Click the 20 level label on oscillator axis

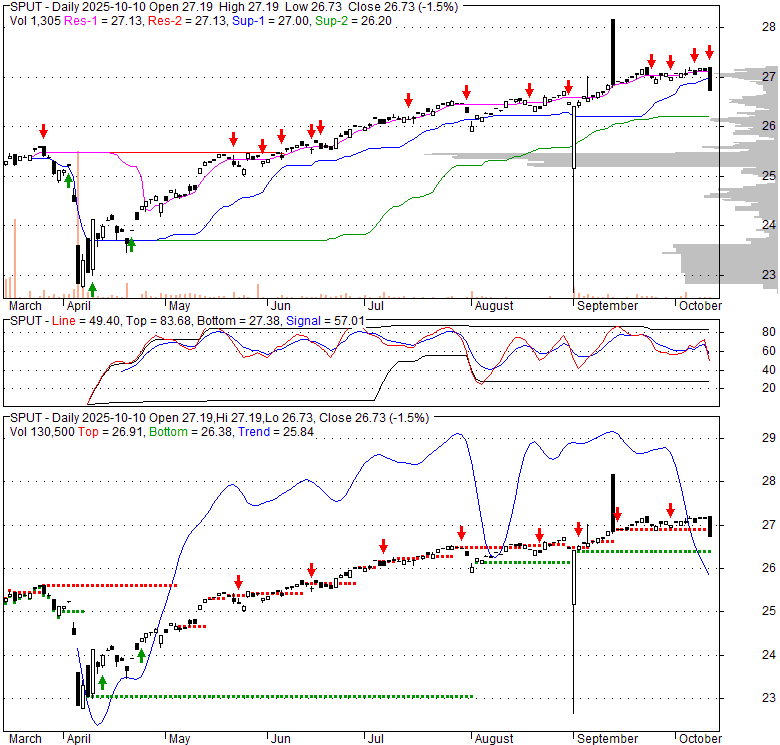pos(769,388)
